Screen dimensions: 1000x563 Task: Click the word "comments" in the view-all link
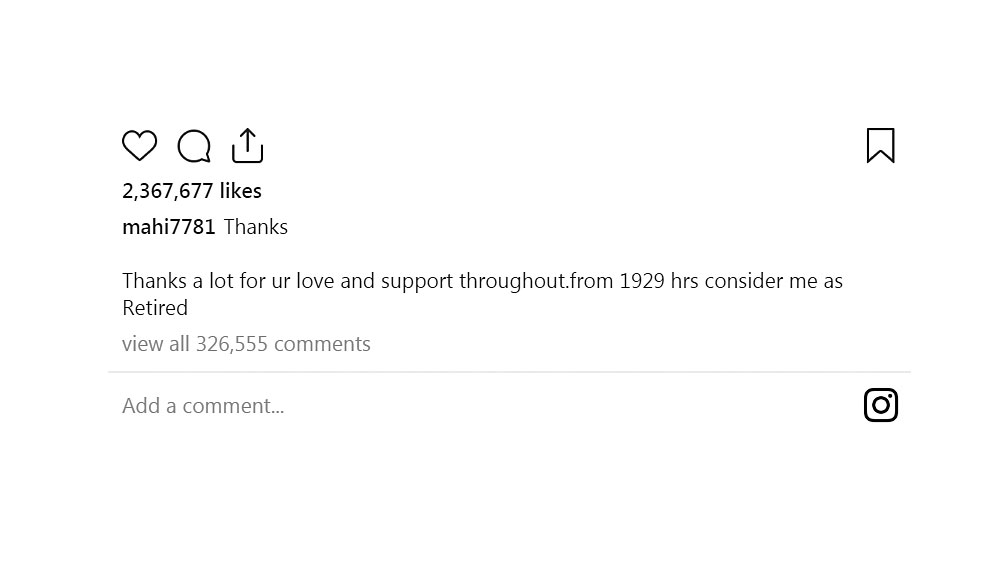[322, 344]
